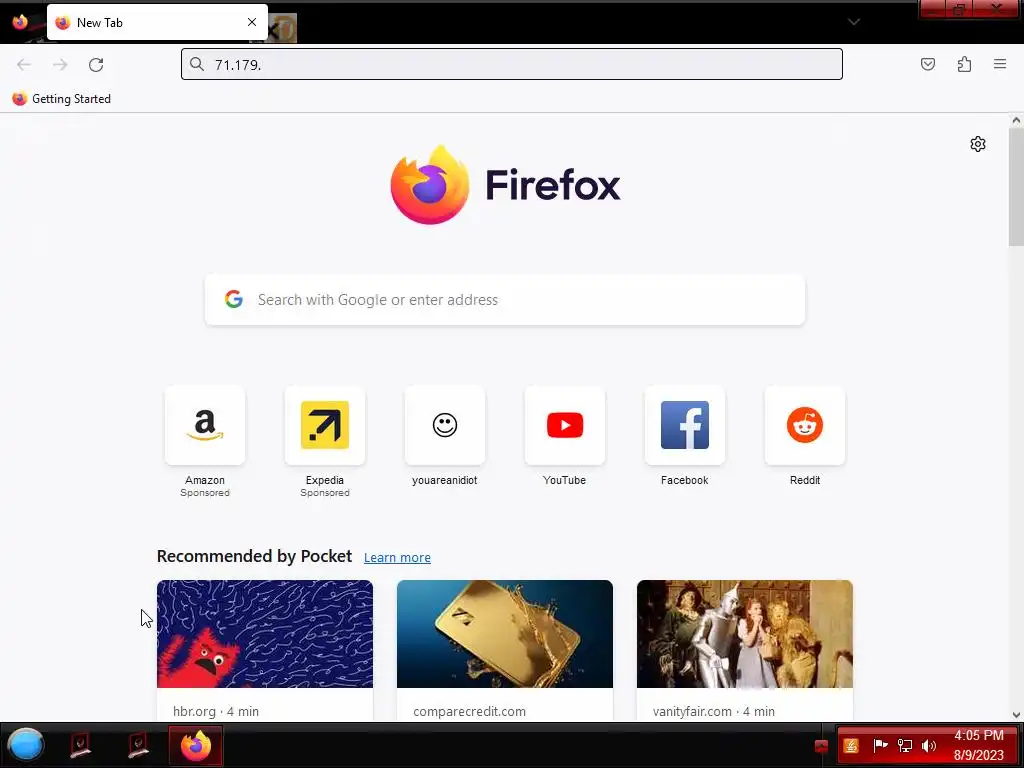Image resolution: width=1024 pixels, height=768 pixels.
Task: Click the Firefox taskbar button
Action: 196,745
